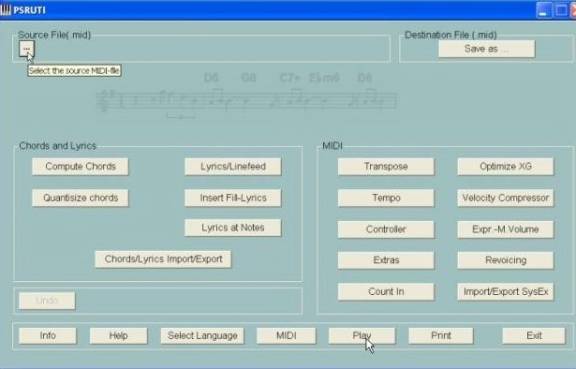Click the Play button
The width and height of the screenshot is (576, 369).
point(362,336)
